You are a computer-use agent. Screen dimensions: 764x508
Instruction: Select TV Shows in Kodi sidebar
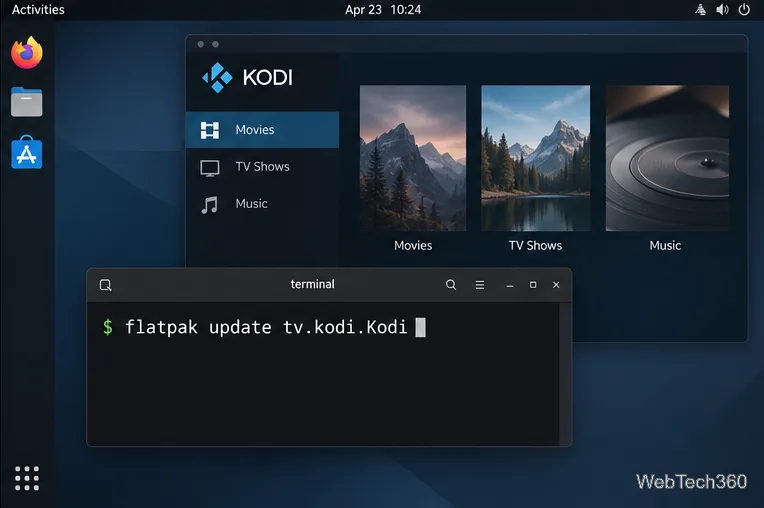[x=262, y=167]
